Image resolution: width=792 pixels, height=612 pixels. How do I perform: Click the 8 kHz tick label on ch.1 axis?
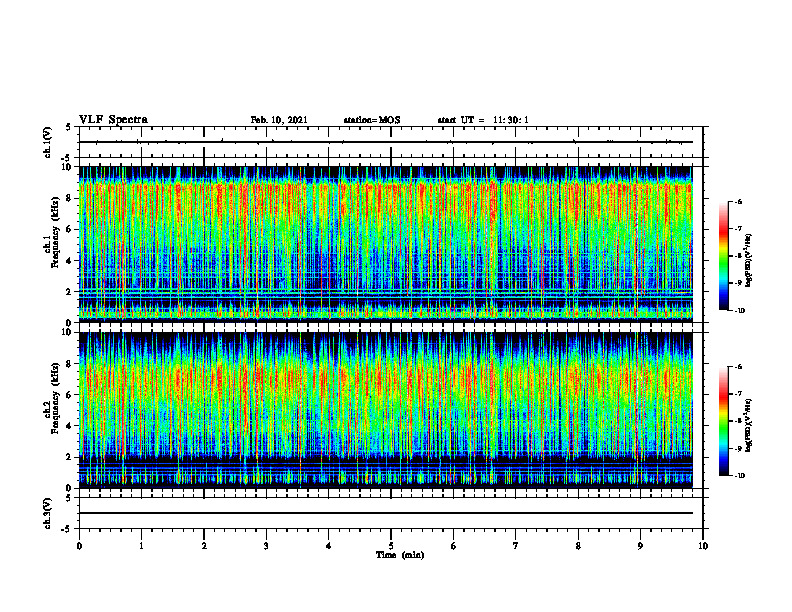pyautogui.click(x=70, y=198)
